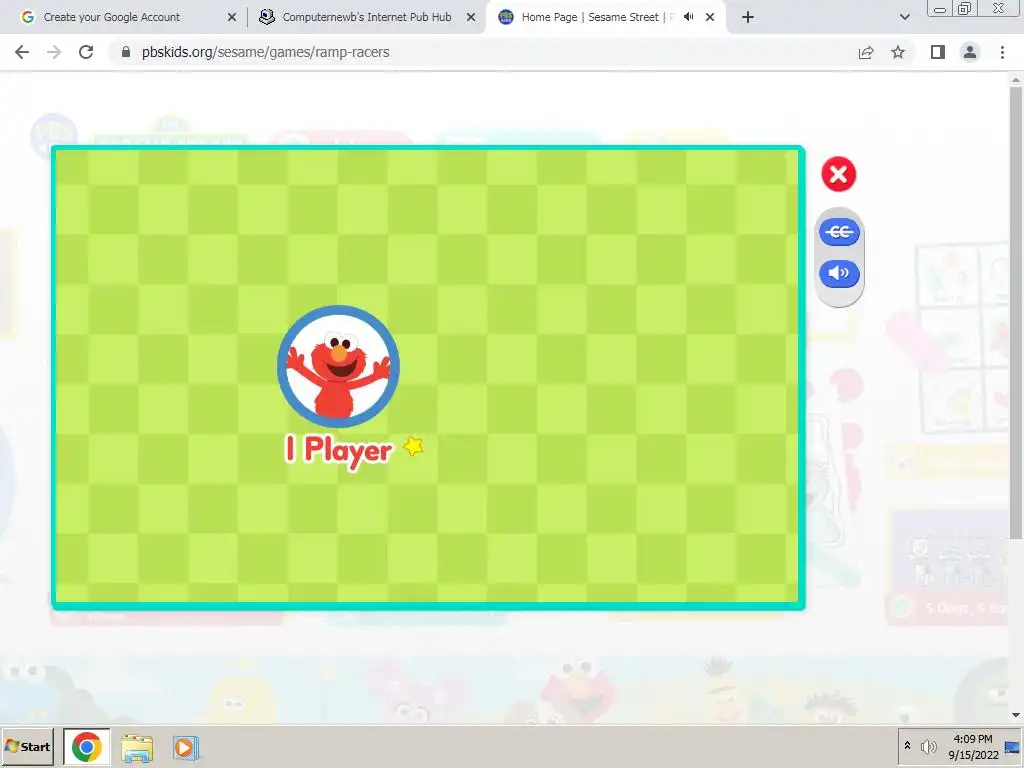Open the Chrome three-dot menu
This screenshot has width=1024, height=768.
click(x=1002, y=52)
